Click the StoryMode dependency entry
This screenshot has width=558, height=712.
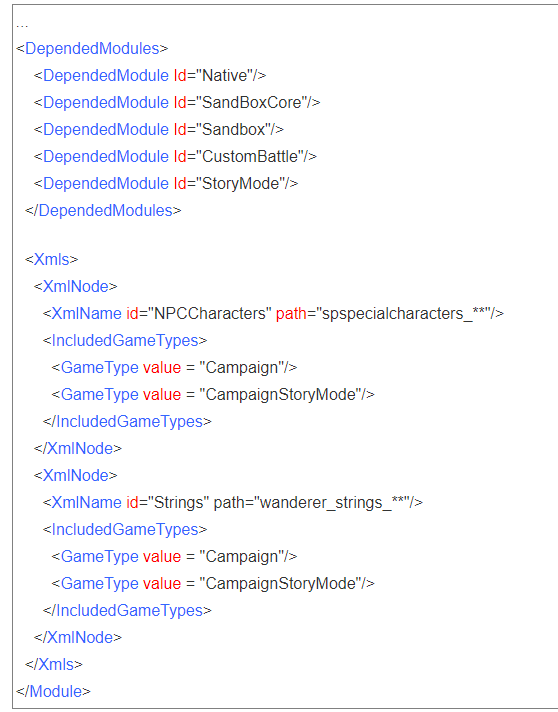pos(166,183)
